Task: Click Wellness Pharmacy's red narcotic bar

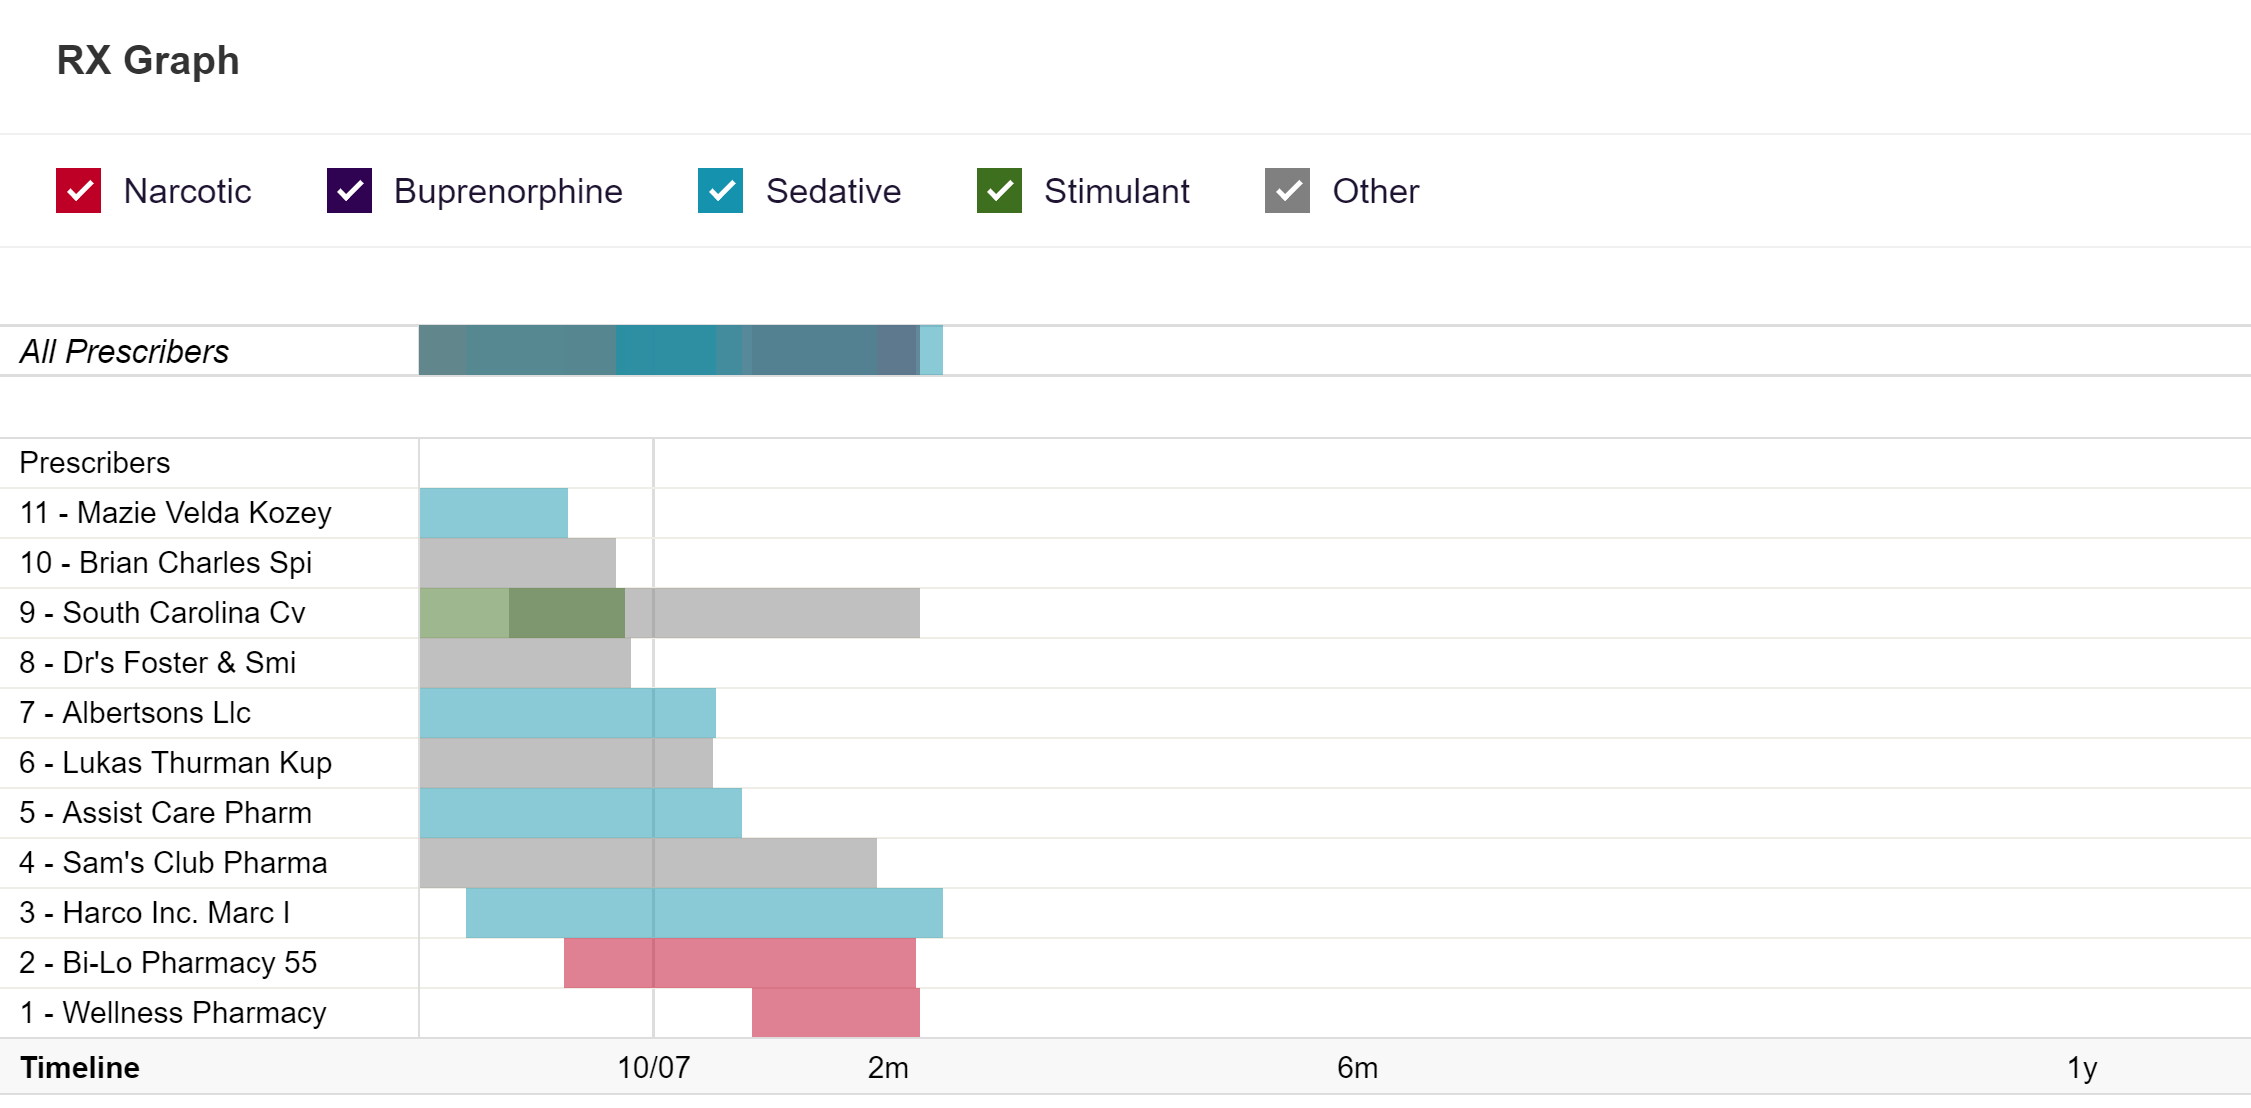Action: [x=835, y=1013]
